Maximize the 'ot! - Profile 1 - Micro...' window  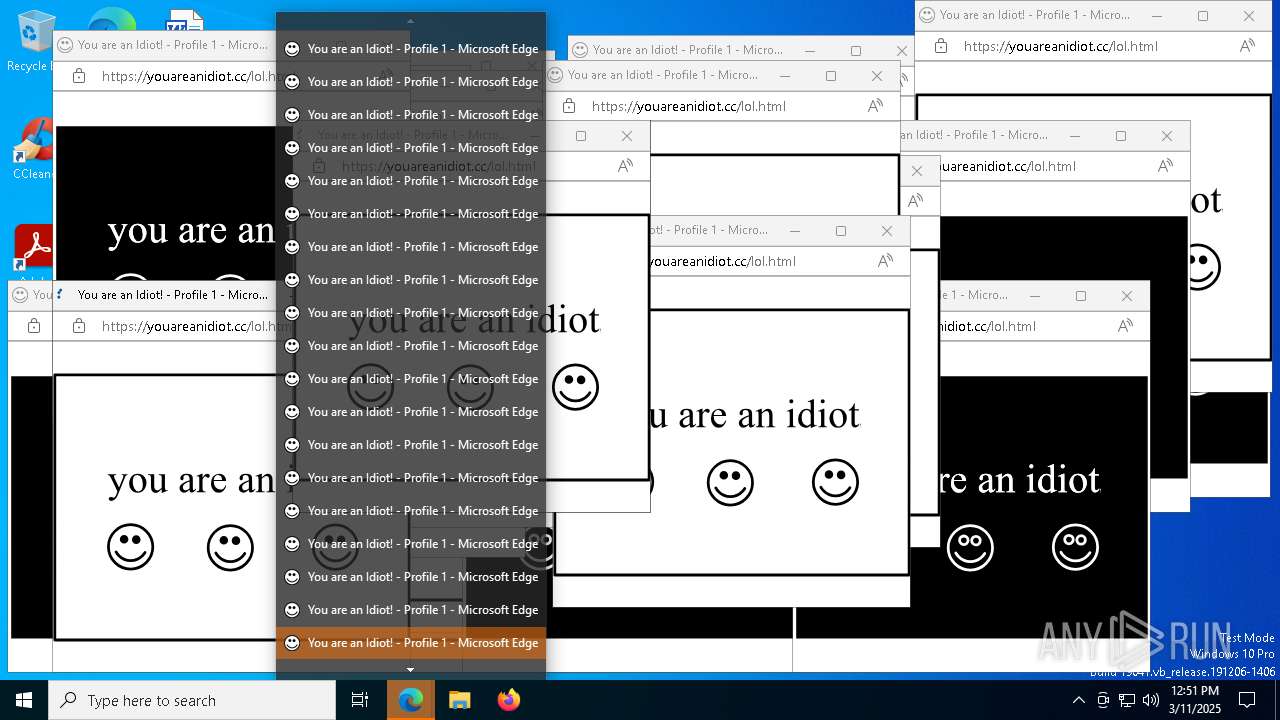point(841,230)
